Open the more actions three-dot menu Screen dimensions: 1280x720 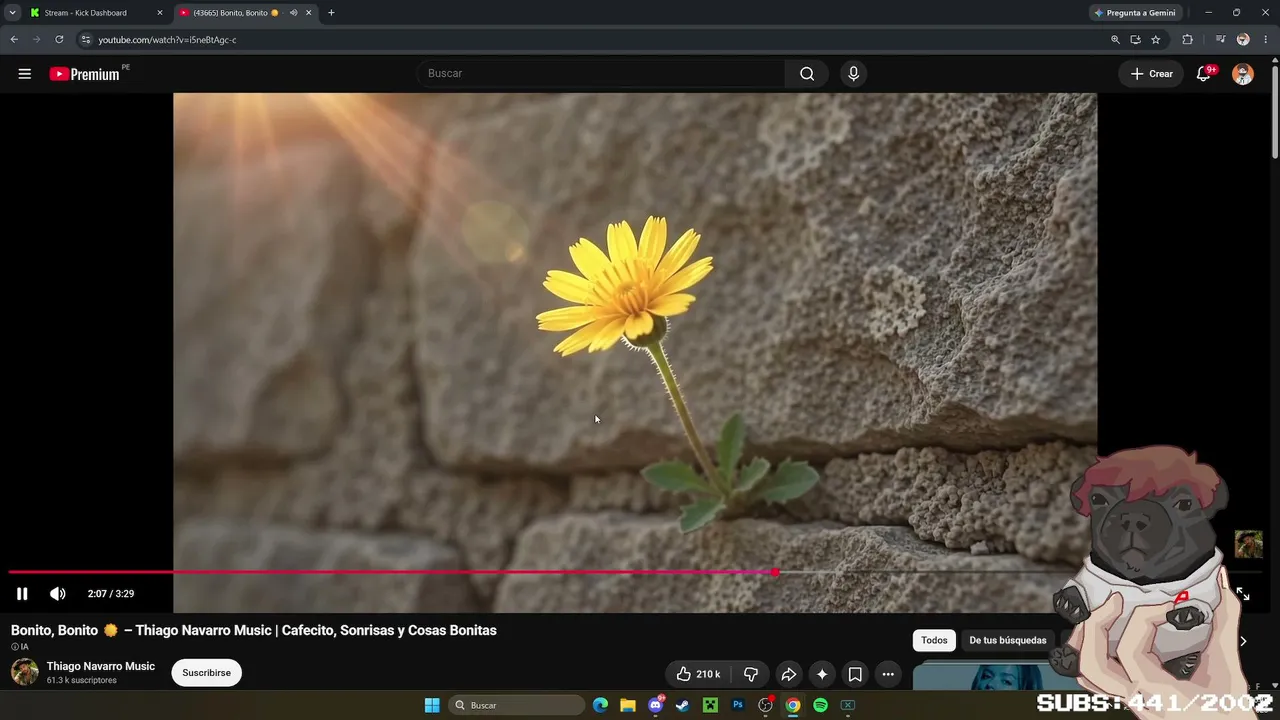888,674
